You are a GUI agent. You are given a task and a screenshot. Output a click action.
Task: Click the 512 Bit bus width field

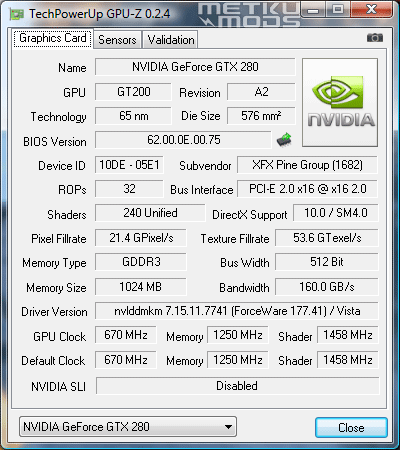click(x=327, y=262)
